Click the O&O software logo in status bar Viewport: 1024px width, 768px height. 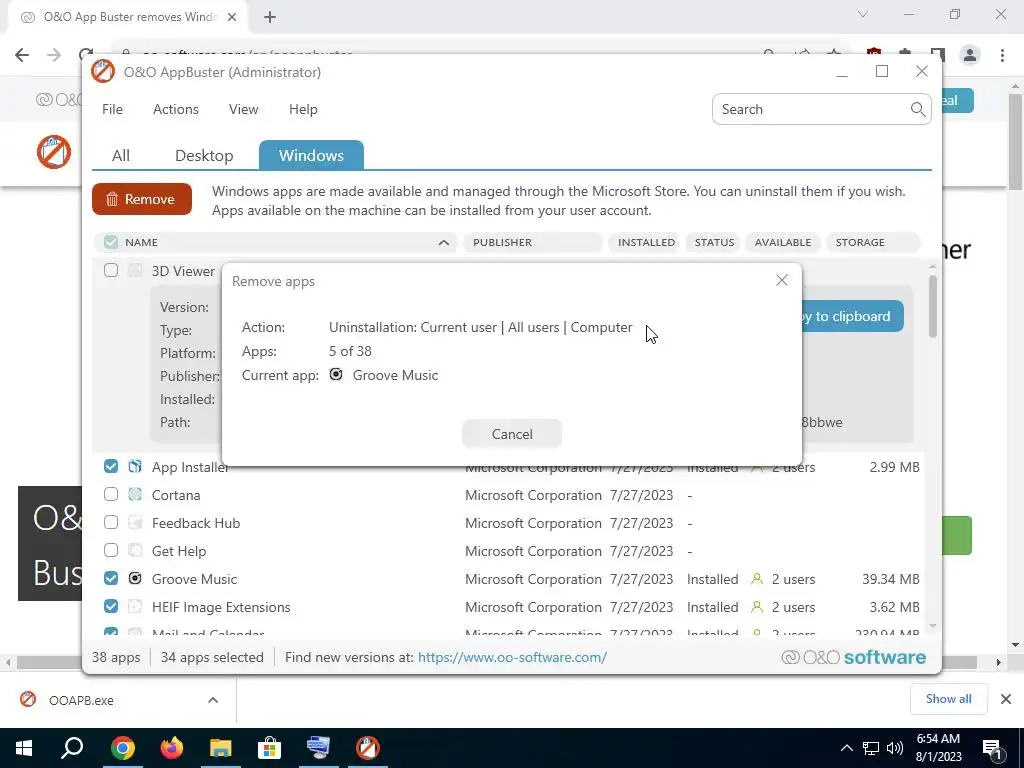pyautogui.click(x=854, y=658)
